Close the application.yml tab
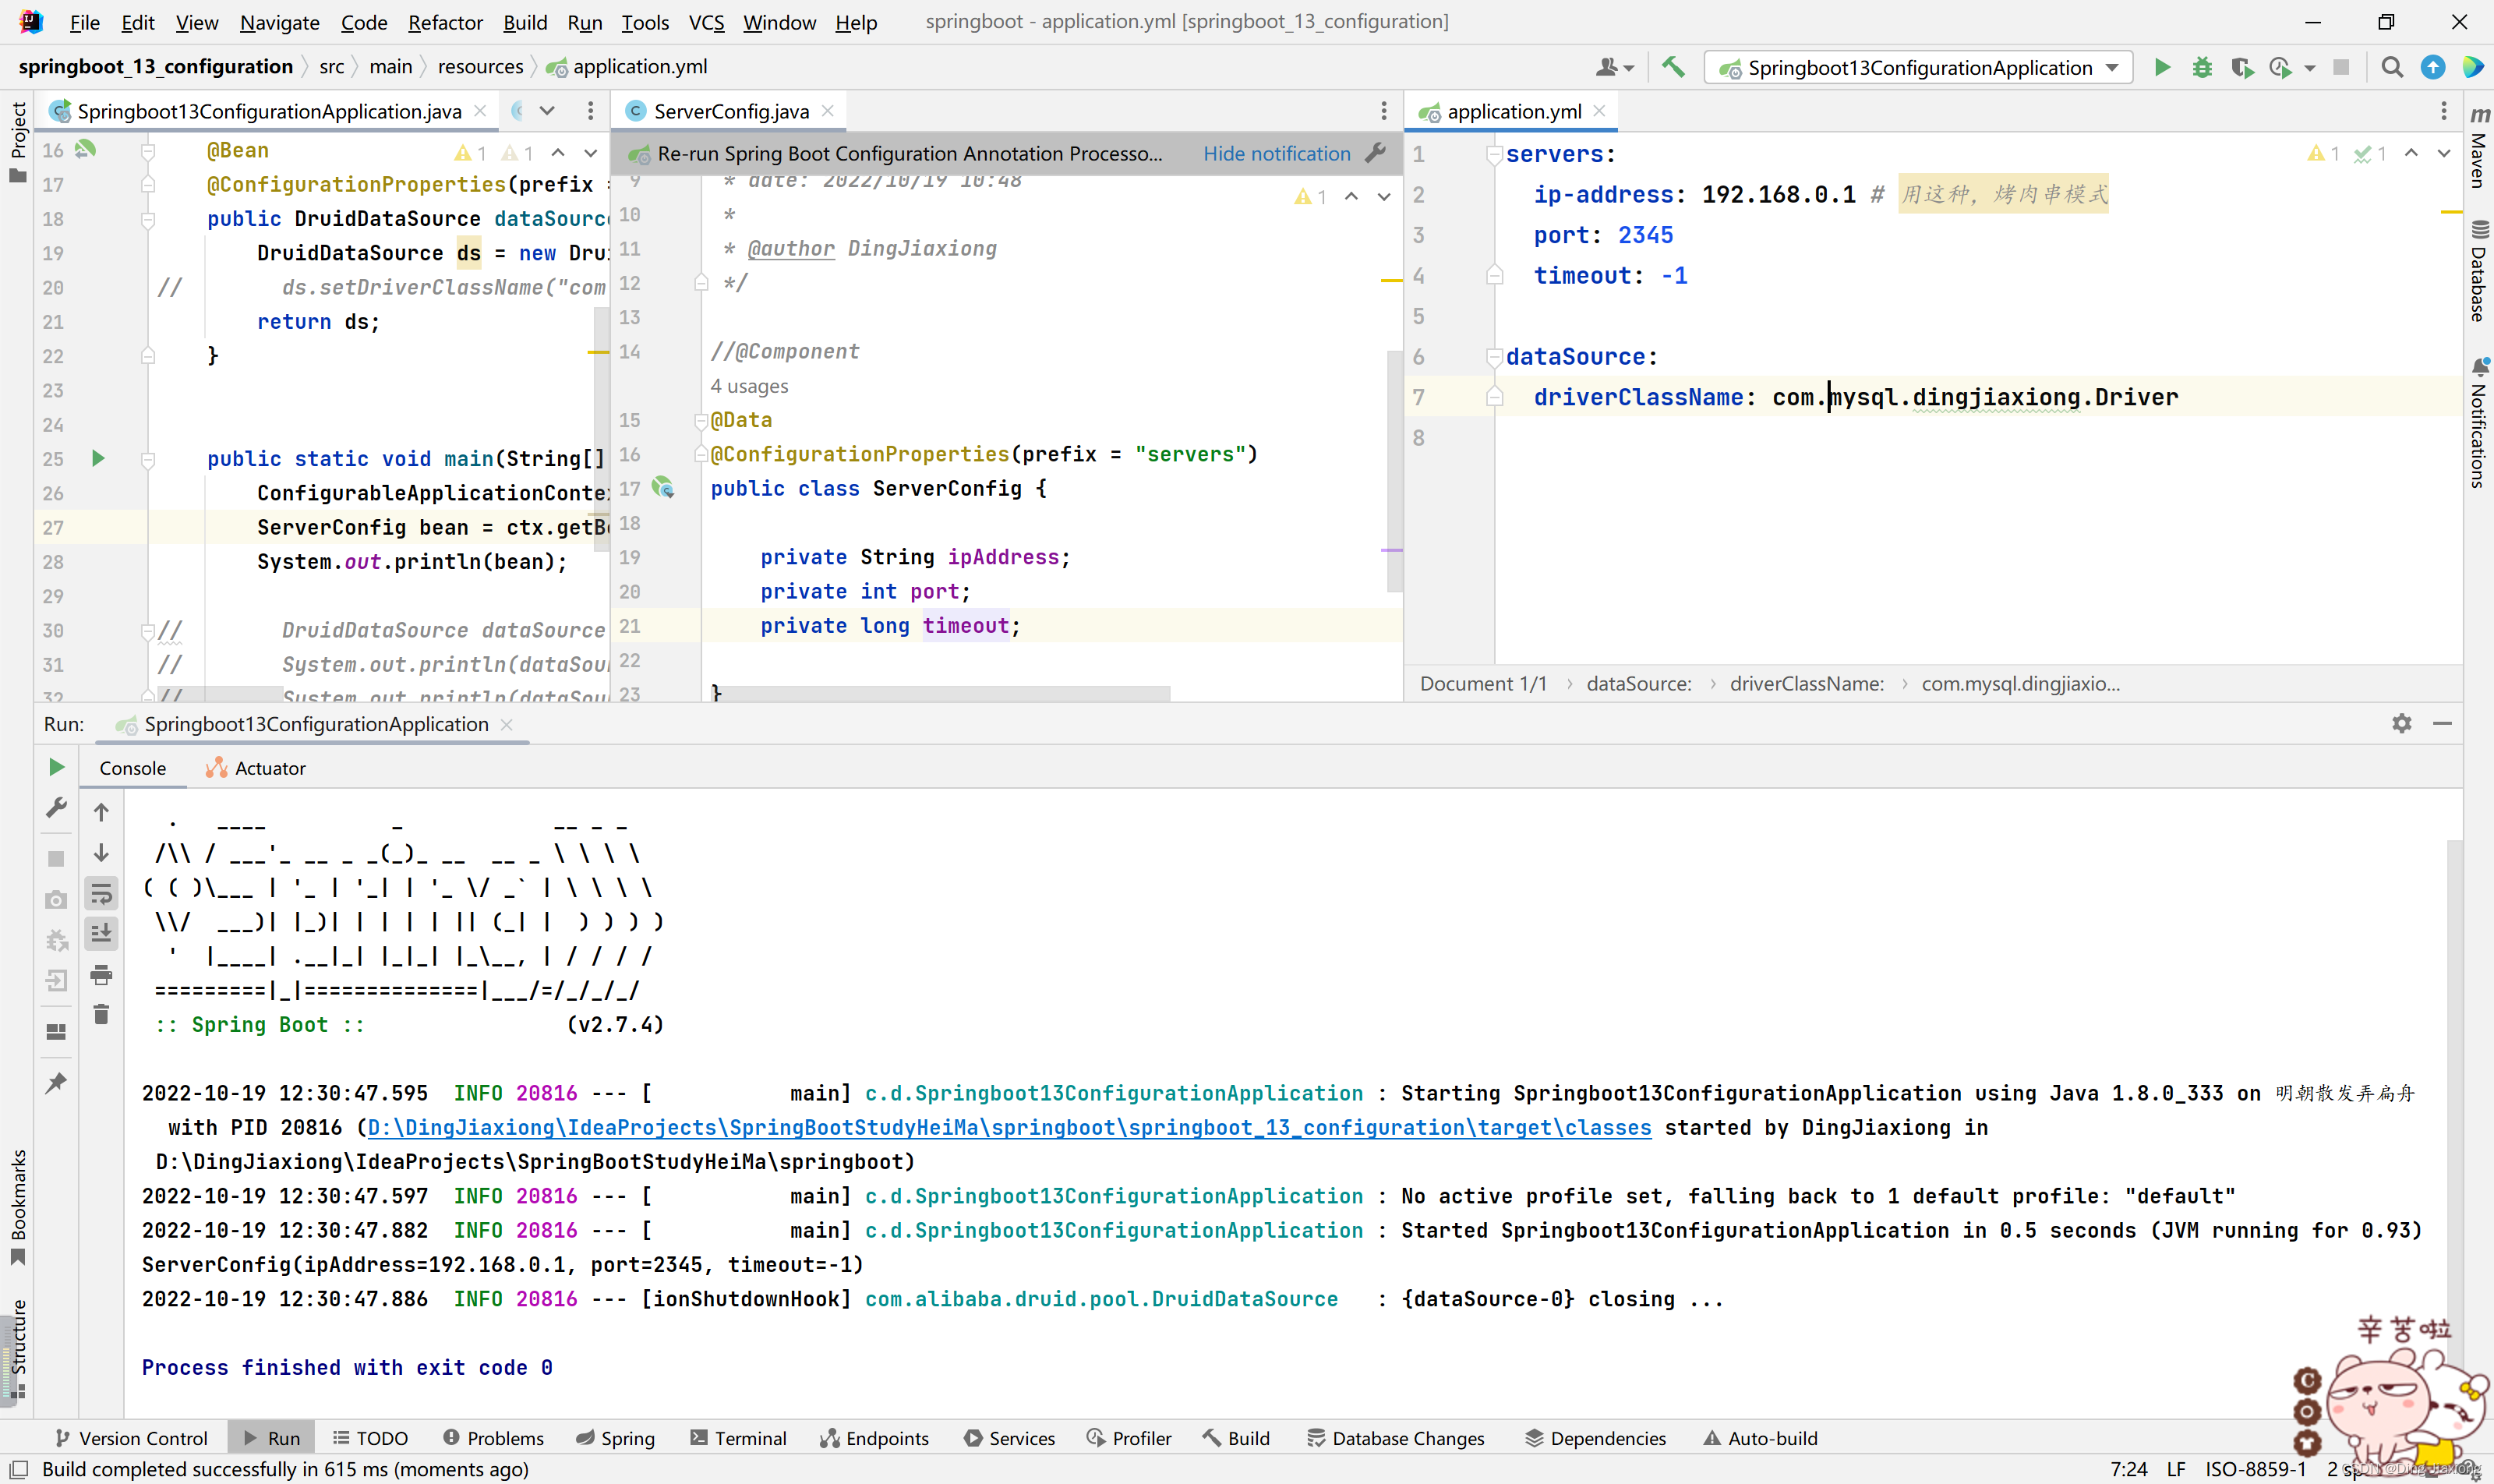The height and width of the screenshot is (1484, 2494). 1599,111
